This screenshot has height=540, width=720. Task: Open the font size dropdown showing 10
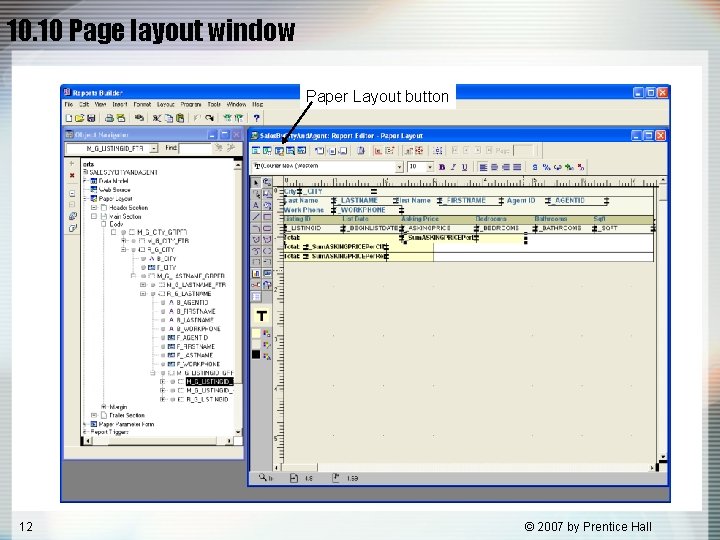coord(430,167)
